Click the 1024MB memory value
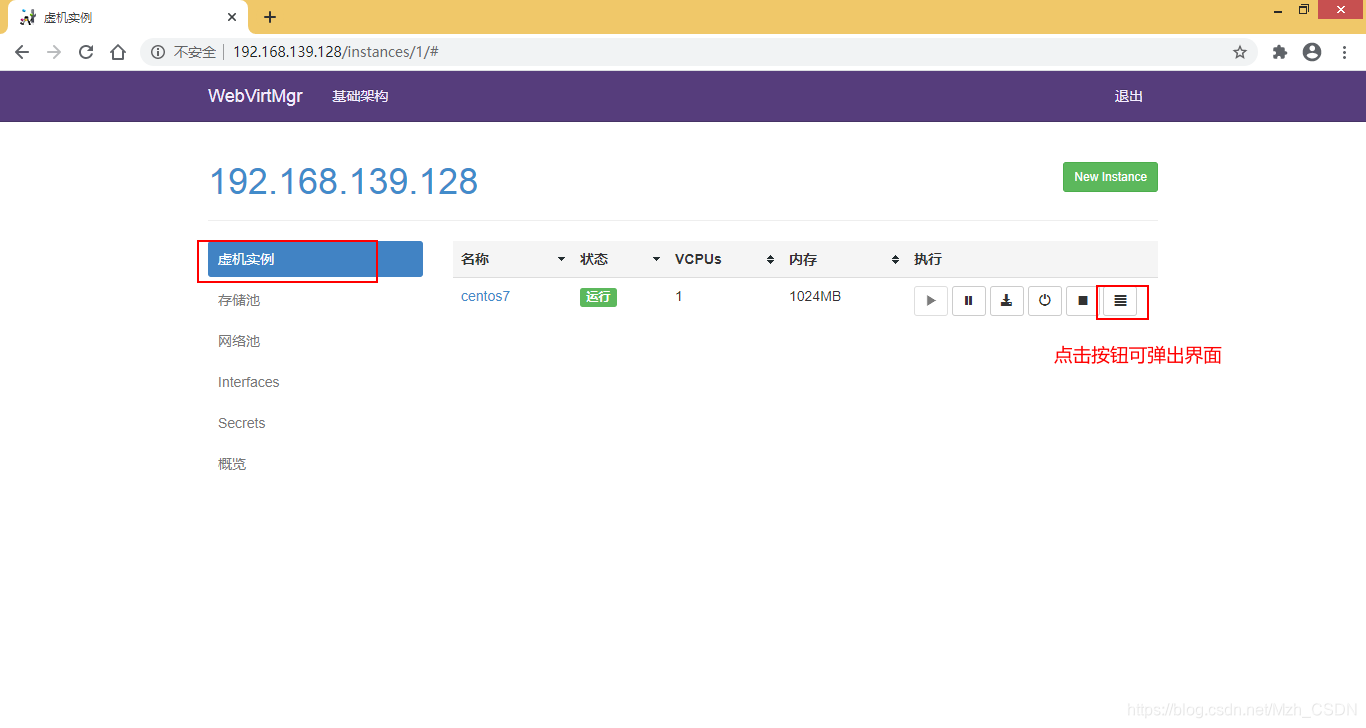This screenshot has width=1366, height=728. [815, 296]
